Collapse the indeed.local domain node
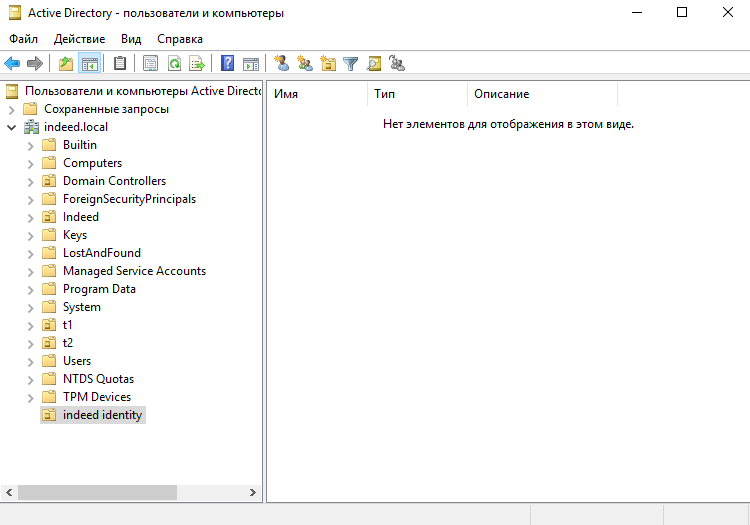The width and height of the screenshot is (750, 525). click(x=12, y=127)
